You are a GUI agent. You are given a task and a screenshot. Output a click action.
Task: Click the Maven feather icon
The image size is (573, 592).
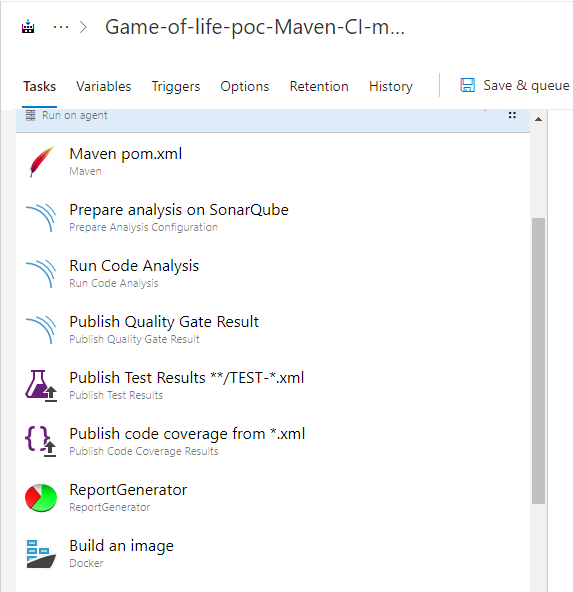[42, 162]
